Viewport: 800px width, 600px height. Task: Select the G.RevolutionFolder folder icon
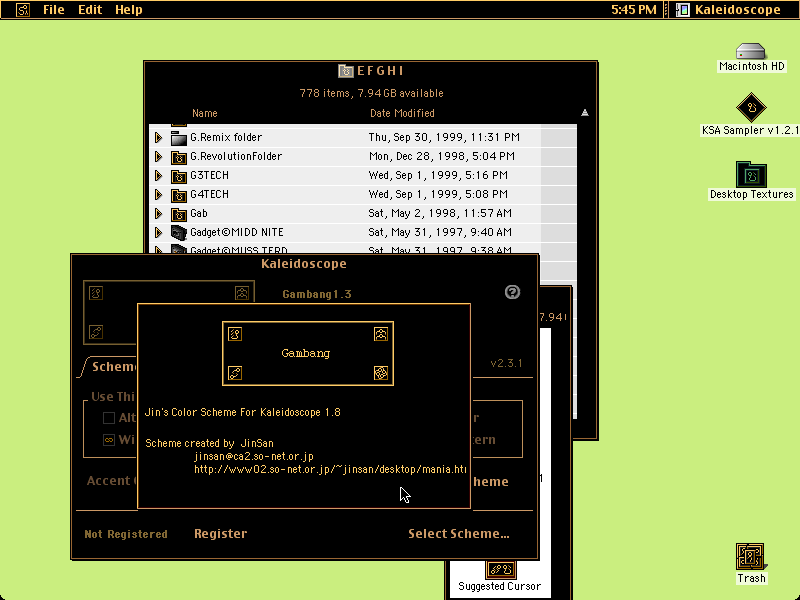tap(179, 157)
